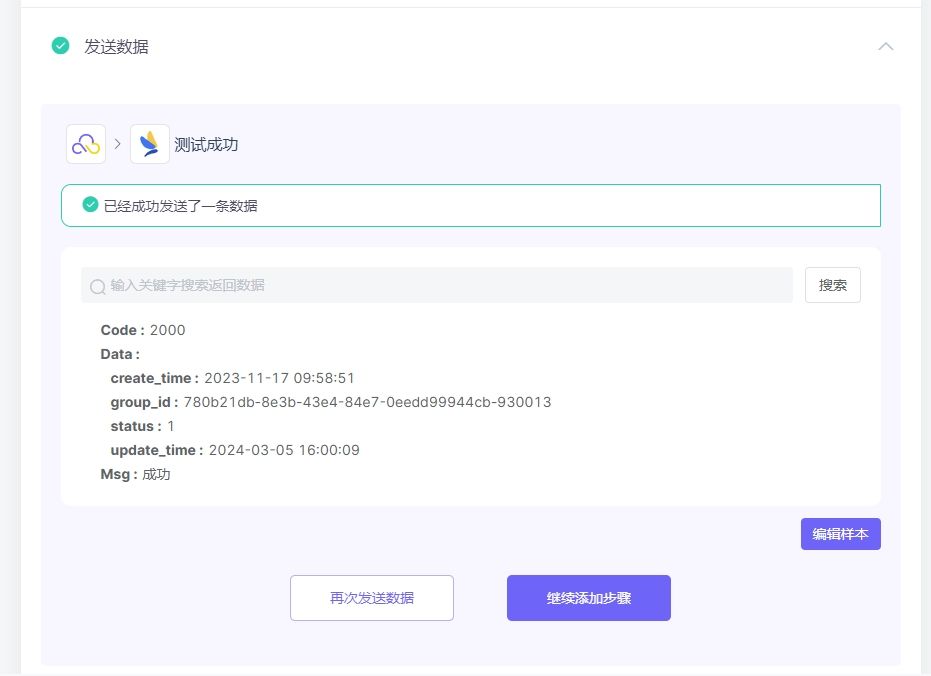
Task: Select the 发送数据 section title
Action: (116, 46)
